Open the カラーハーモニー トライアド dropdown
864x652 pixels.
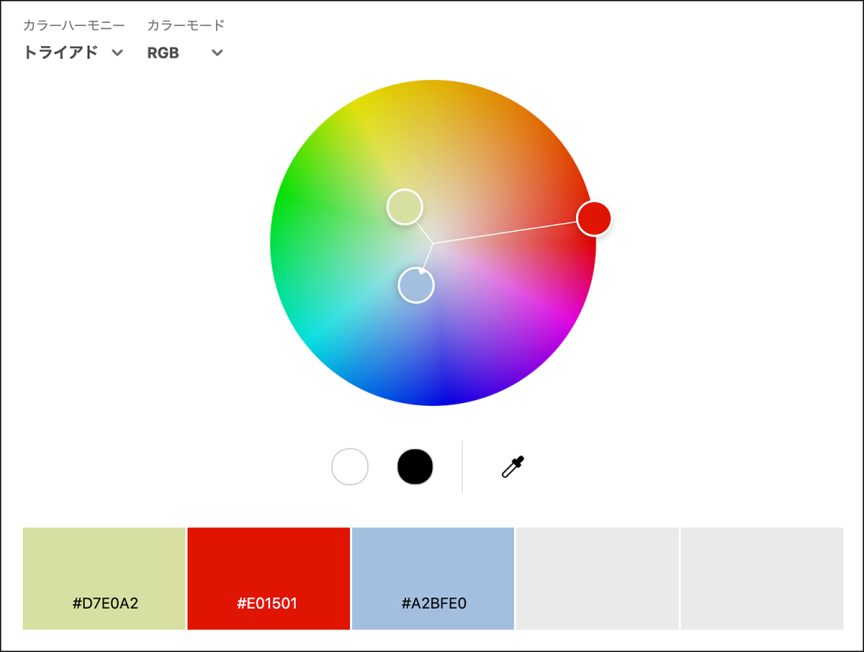click(73, 53)
